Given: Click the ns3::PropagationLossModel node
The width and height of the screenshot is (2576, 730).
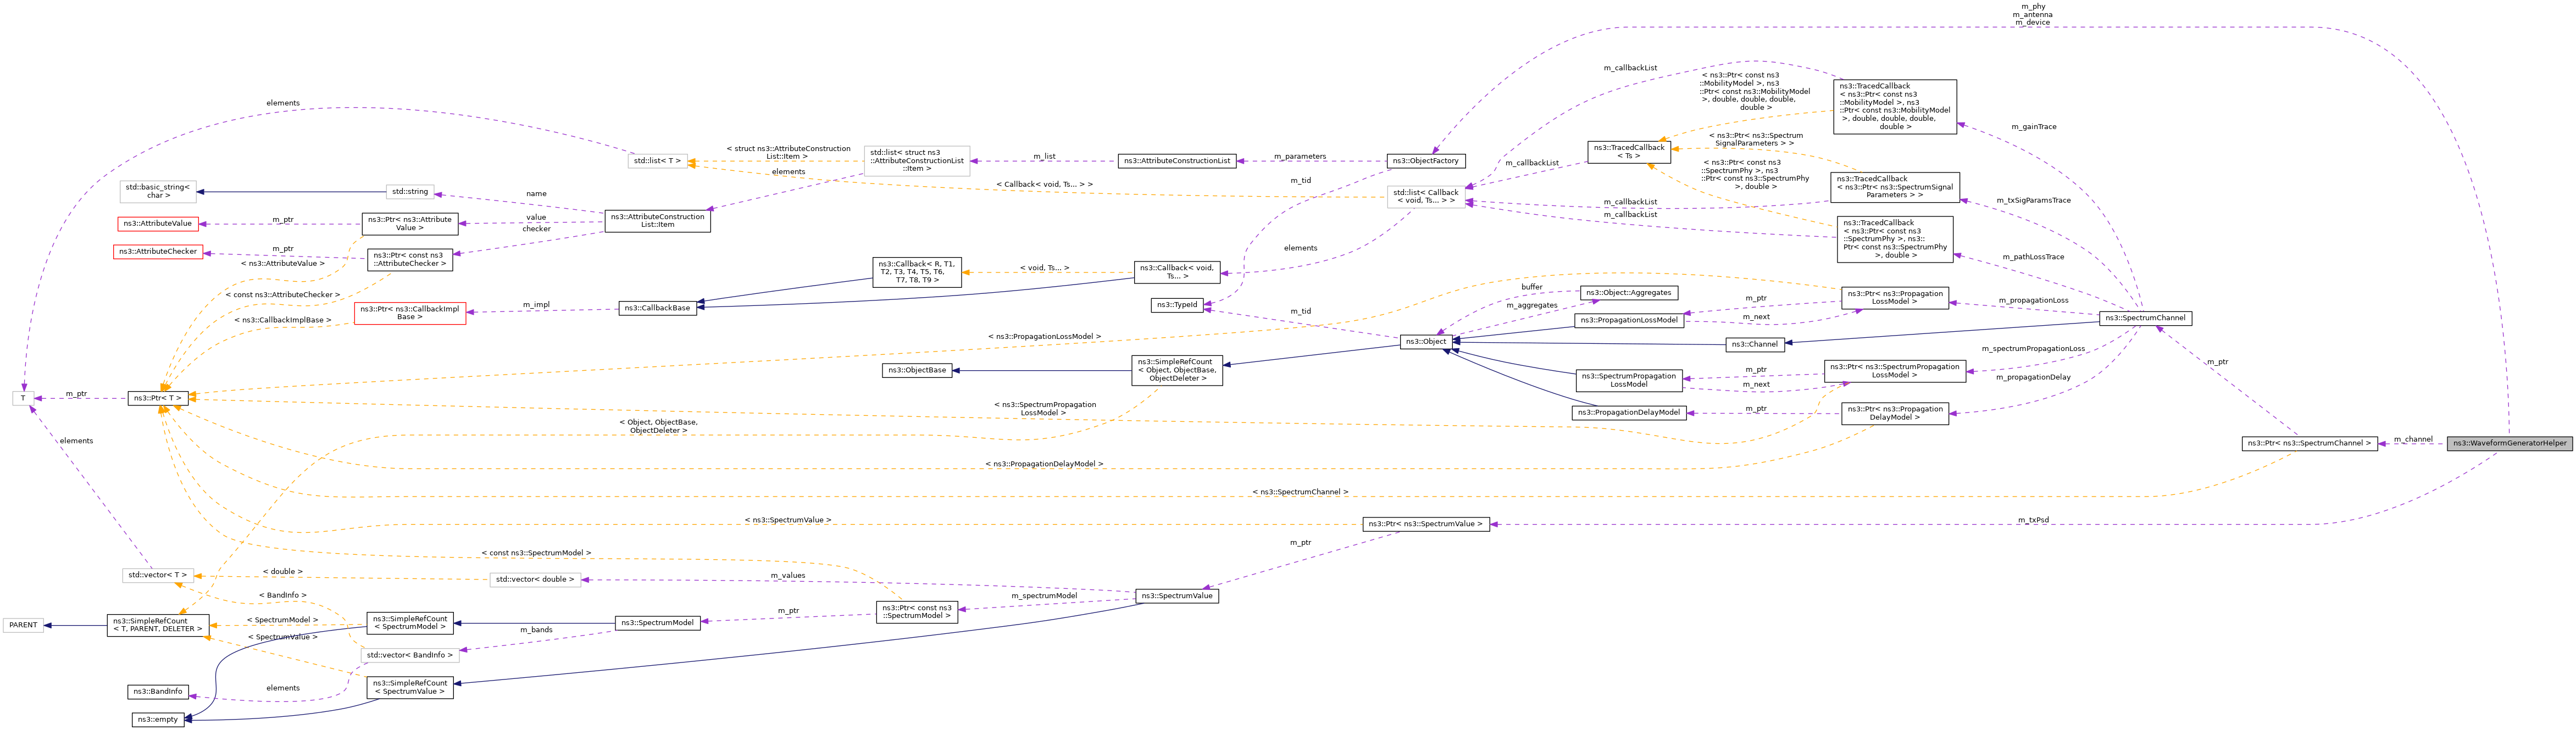Looking at the screenshot, I should [x=1629, y=321].
